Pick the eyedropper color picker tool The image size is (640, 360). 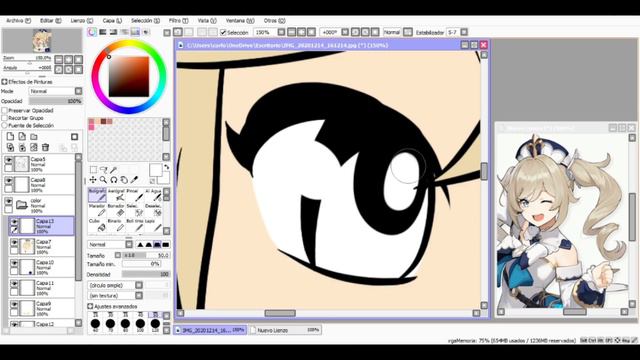click(134, 180)
